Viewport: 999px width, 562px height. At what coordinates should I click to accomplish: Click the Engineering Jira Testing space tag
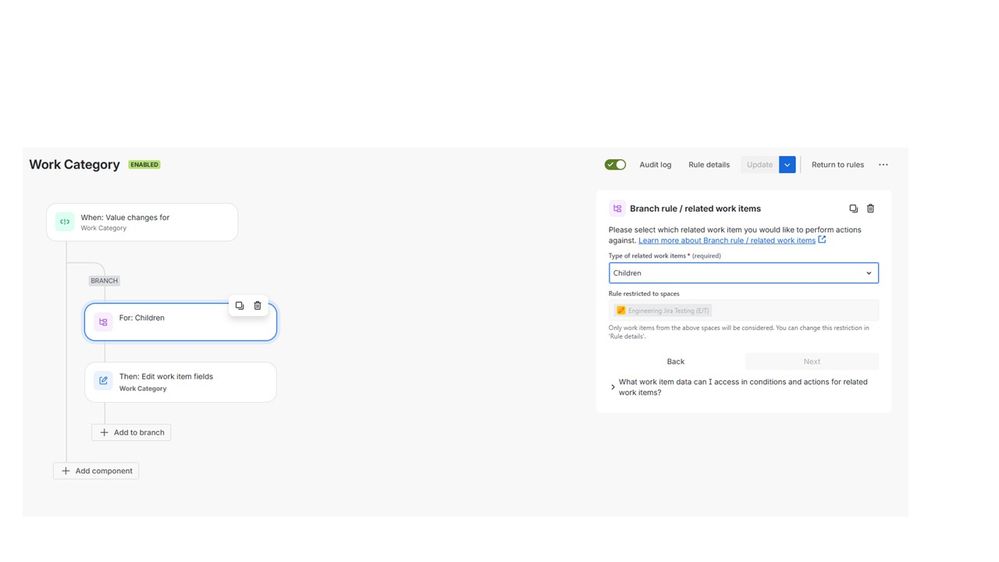pos(663,310)
